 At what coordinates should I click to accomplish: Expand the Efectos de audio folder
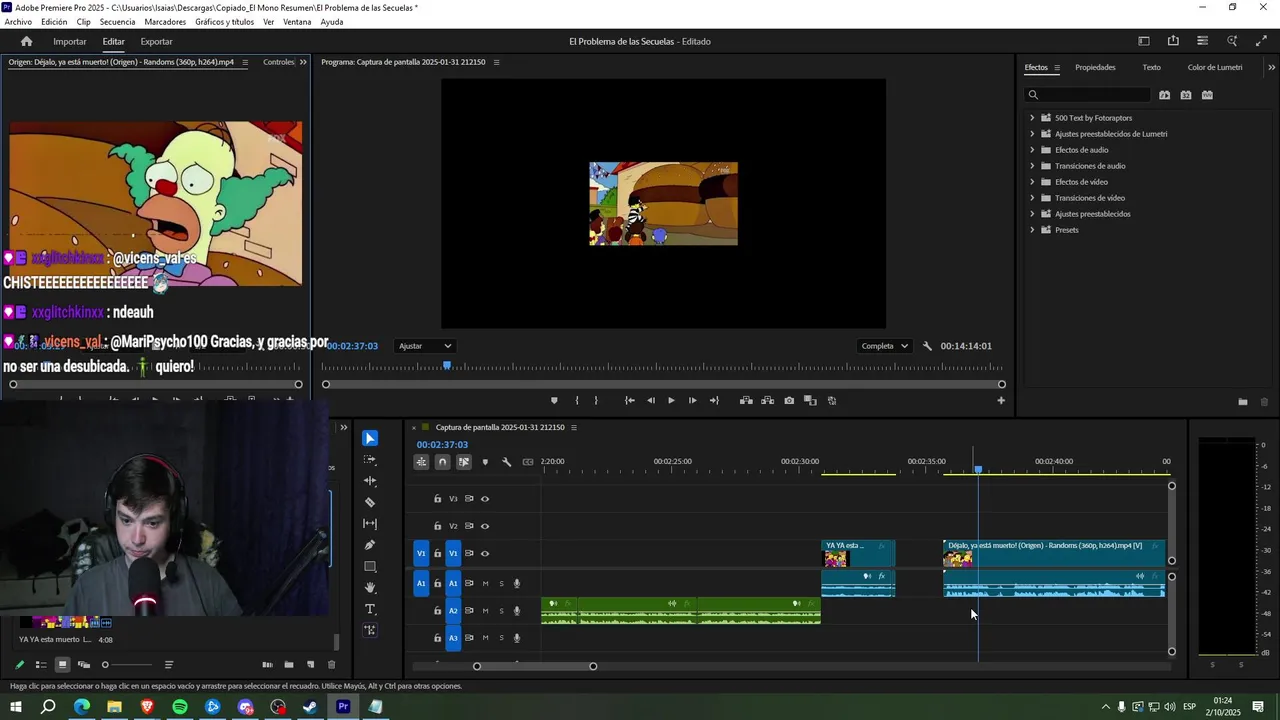tap(1032, 150)
